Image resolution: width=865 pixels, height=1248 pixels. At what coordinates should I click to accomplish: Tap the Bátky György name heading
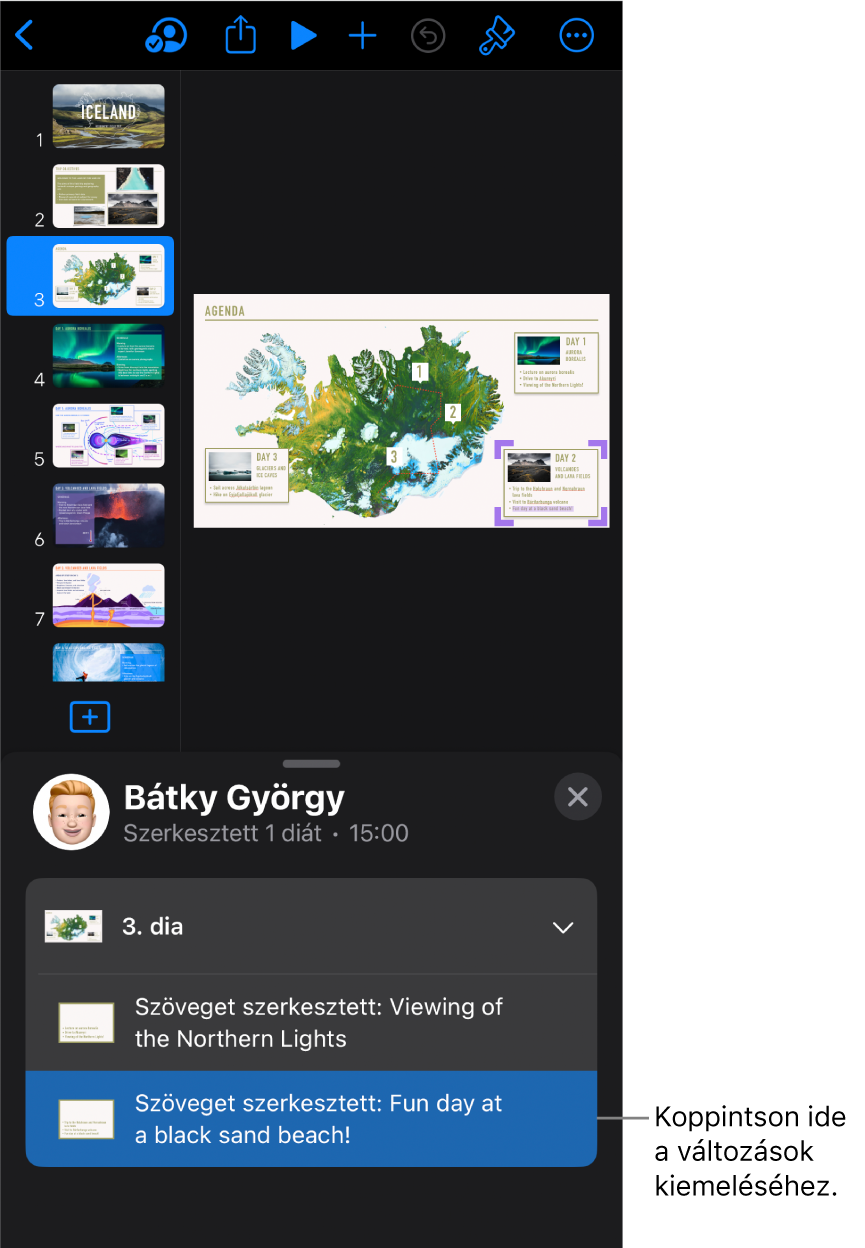[x=234, y=797]
